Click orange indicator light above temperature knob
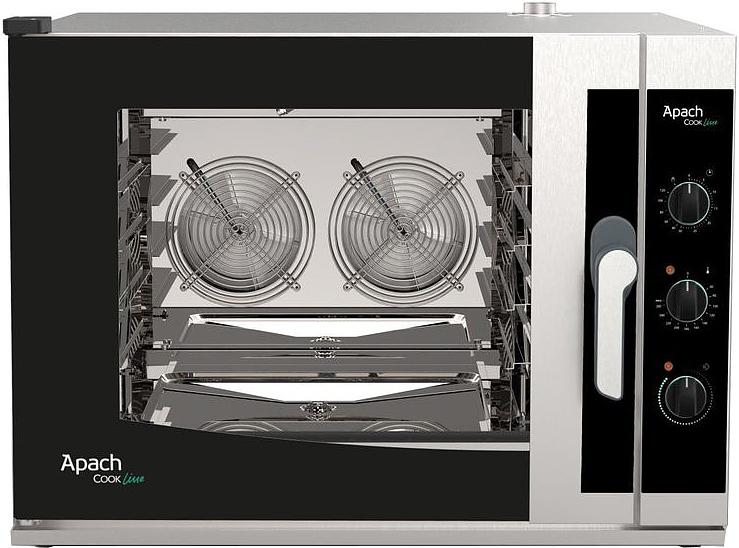This screenshot has height=548, width=739. (669, 270)
